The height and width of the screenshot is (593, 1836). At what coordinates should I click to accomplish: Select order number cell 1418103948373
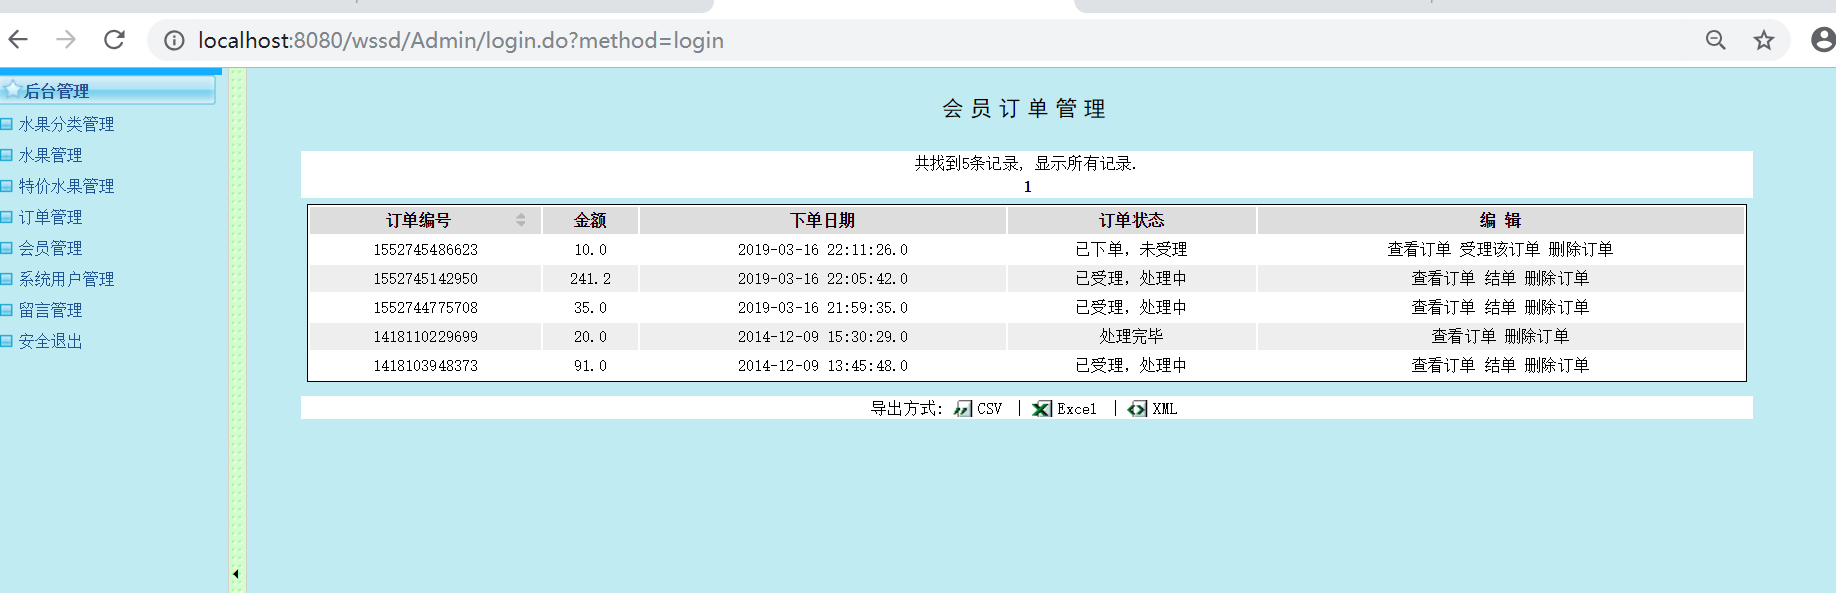tap(426, 365)
